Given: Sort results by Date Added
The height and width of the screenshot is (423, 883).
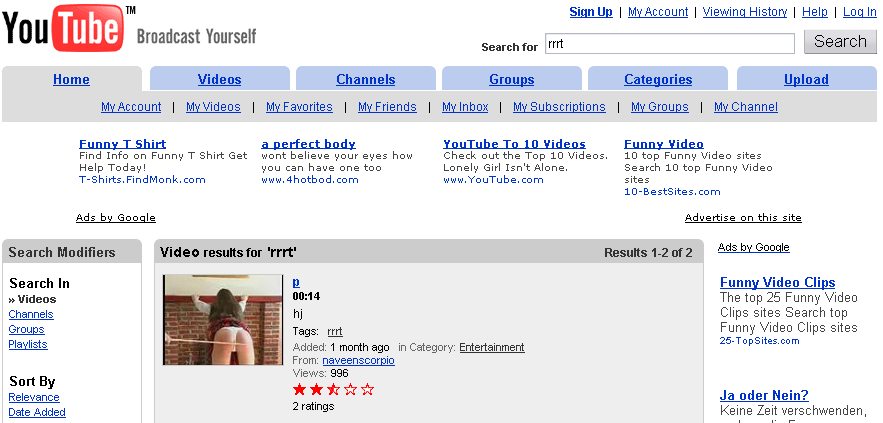Looking at the screenshot, I should tap(37, 412).
